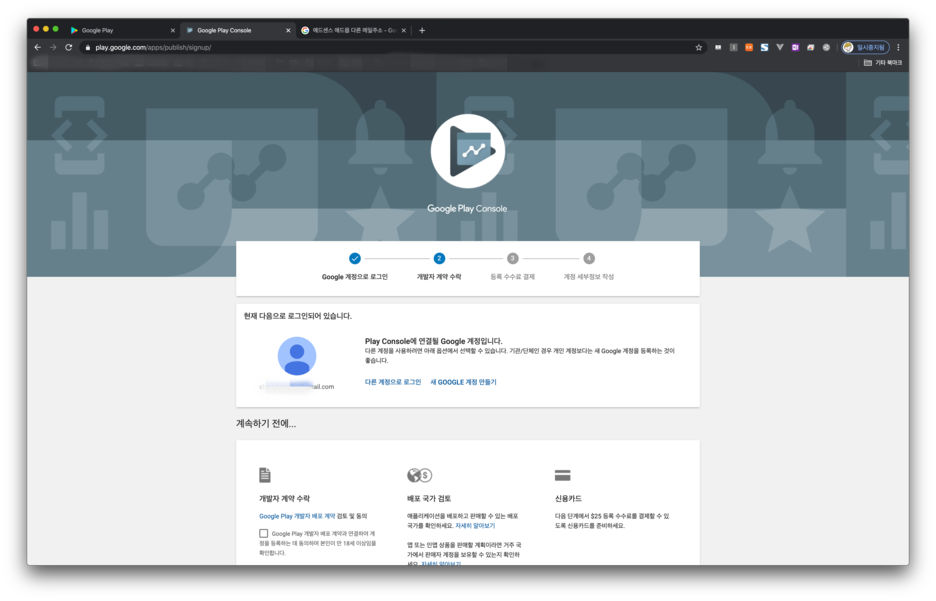Open the 기타 북마크 bookmarks folder
Image resolution: width=936 pixels, height=601 pixels.
883,62
